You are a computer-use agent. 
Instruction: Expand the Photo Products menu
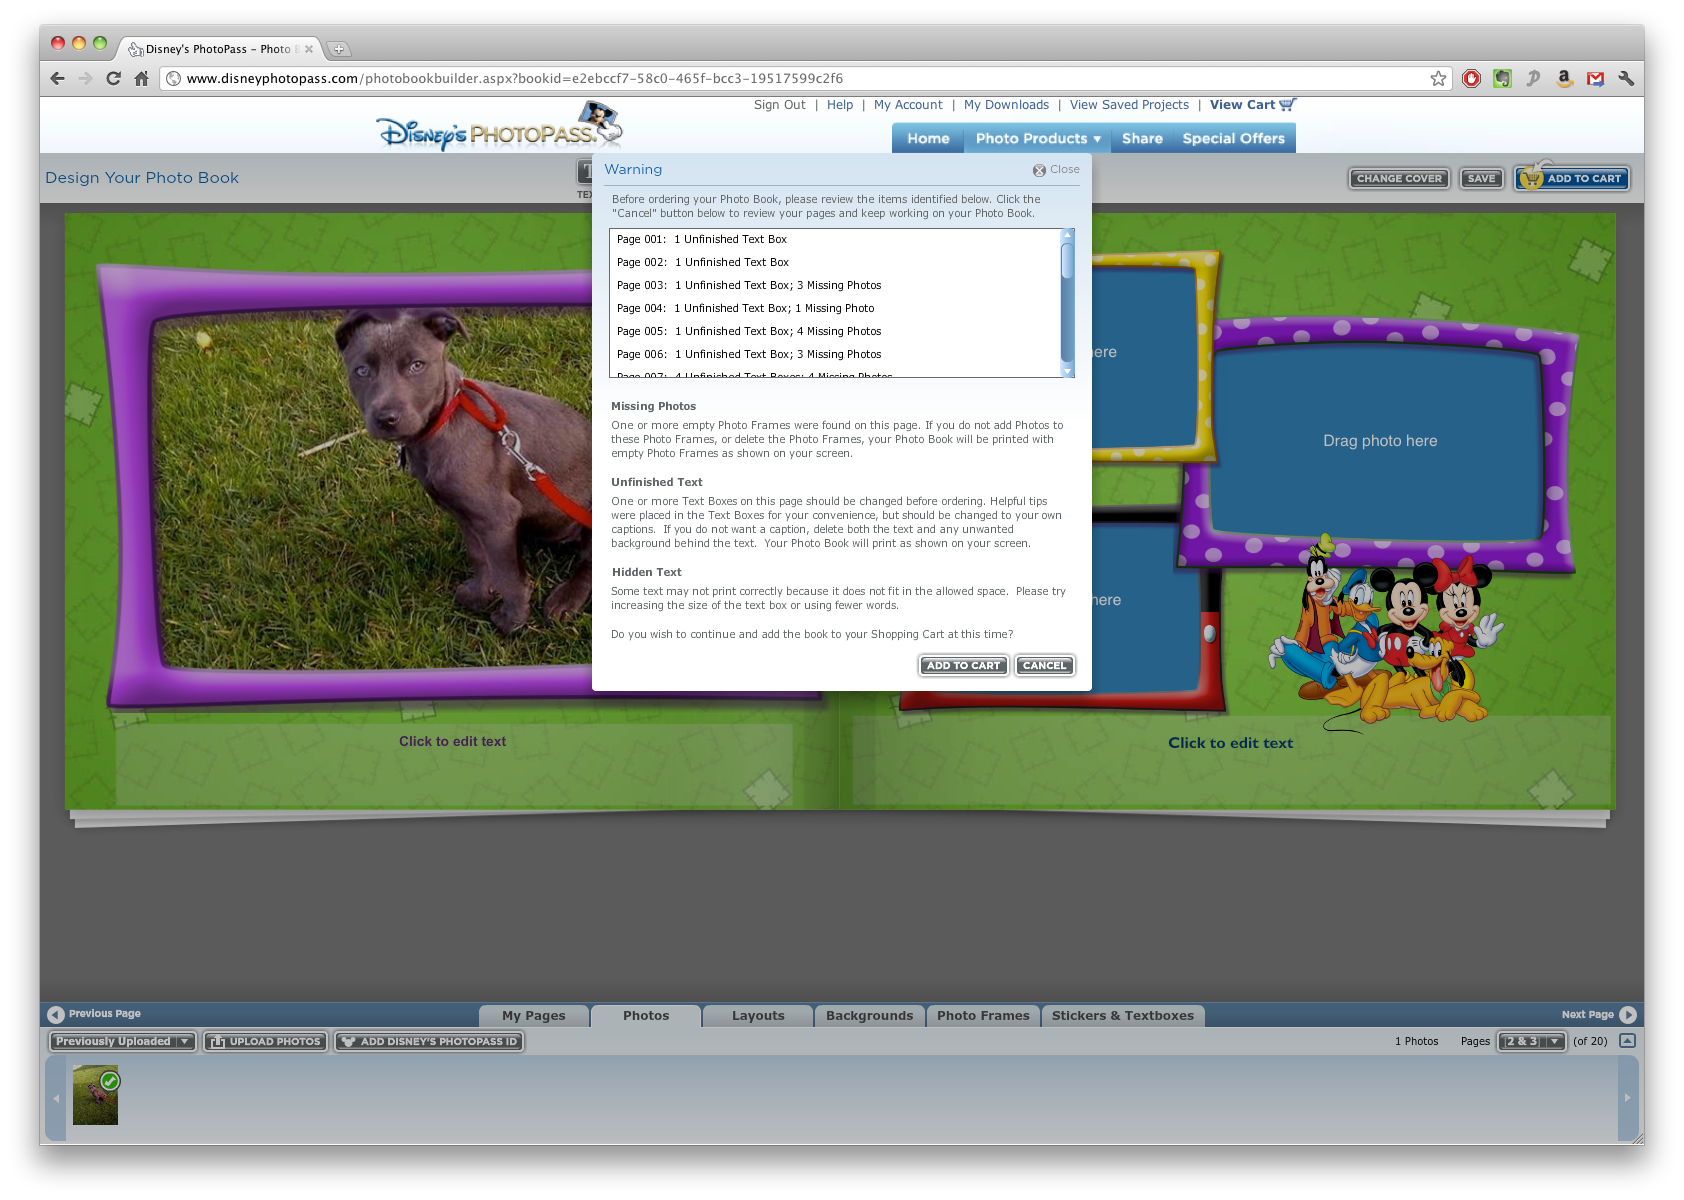coord(1038,139)
